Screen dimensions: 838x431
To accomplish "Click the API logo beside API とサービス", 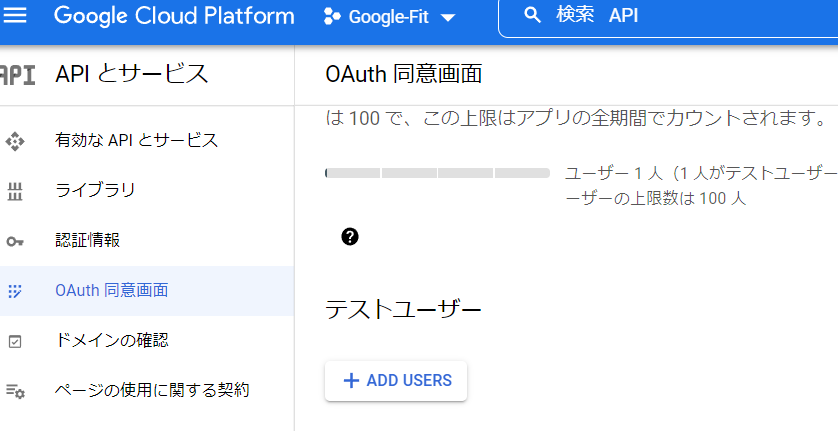I will tap(17, 74).
